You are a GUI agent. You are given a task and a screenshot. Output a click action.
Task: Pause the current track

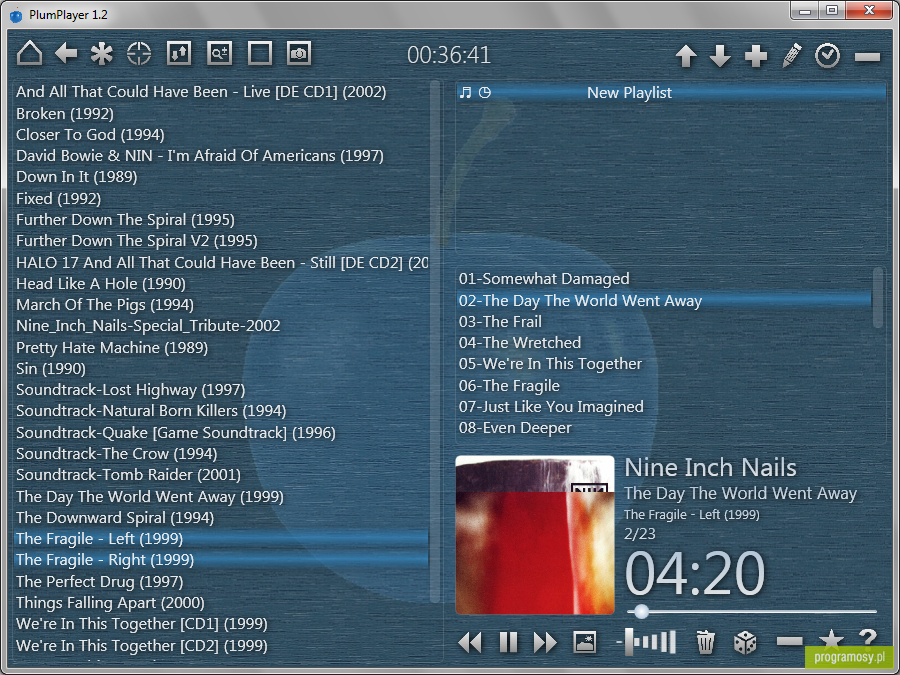(x=509, y=642)
